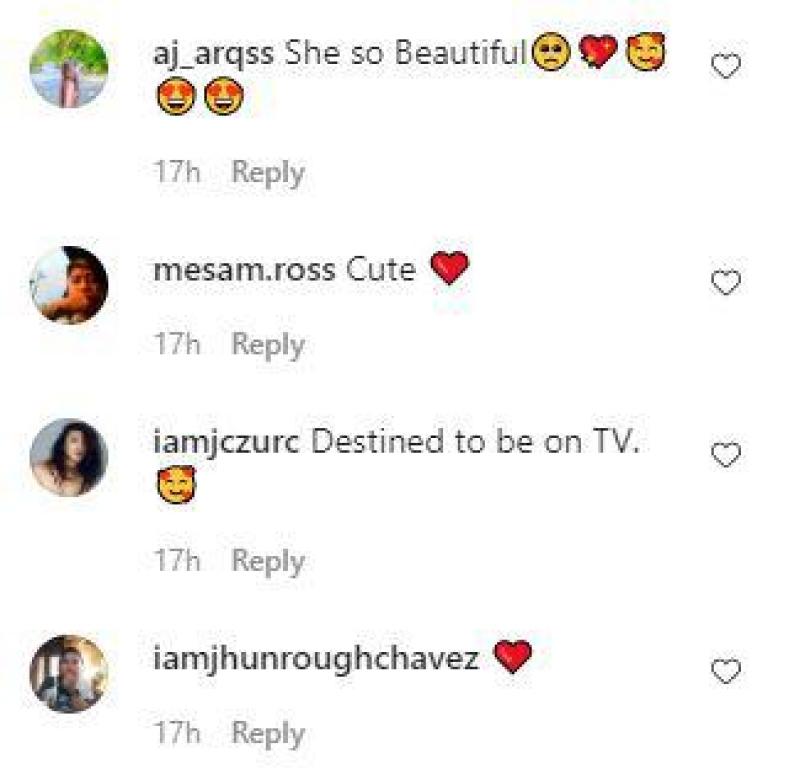
Task: Reply to the Destined to be on TV comment
Action: (x=268, y=562)
